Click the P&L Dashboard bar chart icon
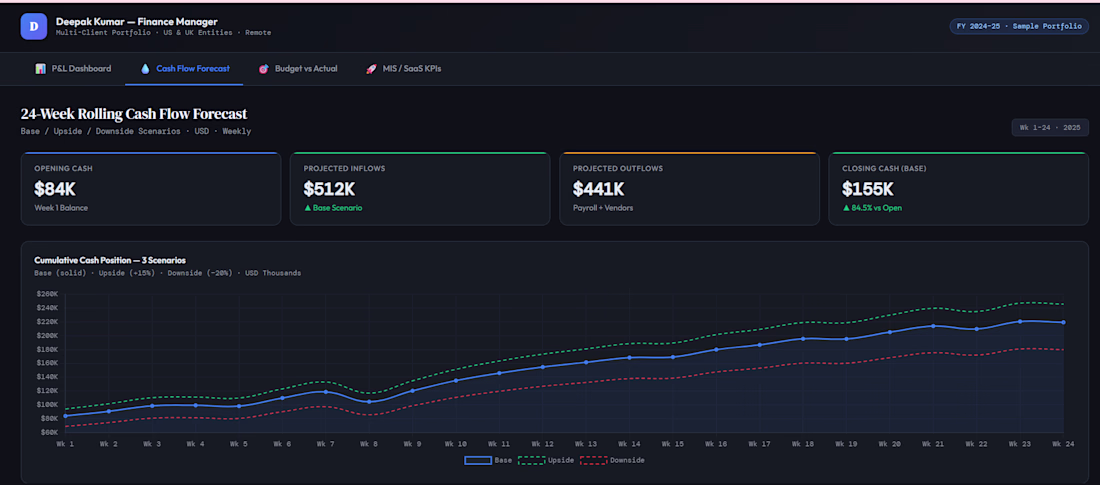Screen dimensions: 1100x485 click(x=41, y=69)
